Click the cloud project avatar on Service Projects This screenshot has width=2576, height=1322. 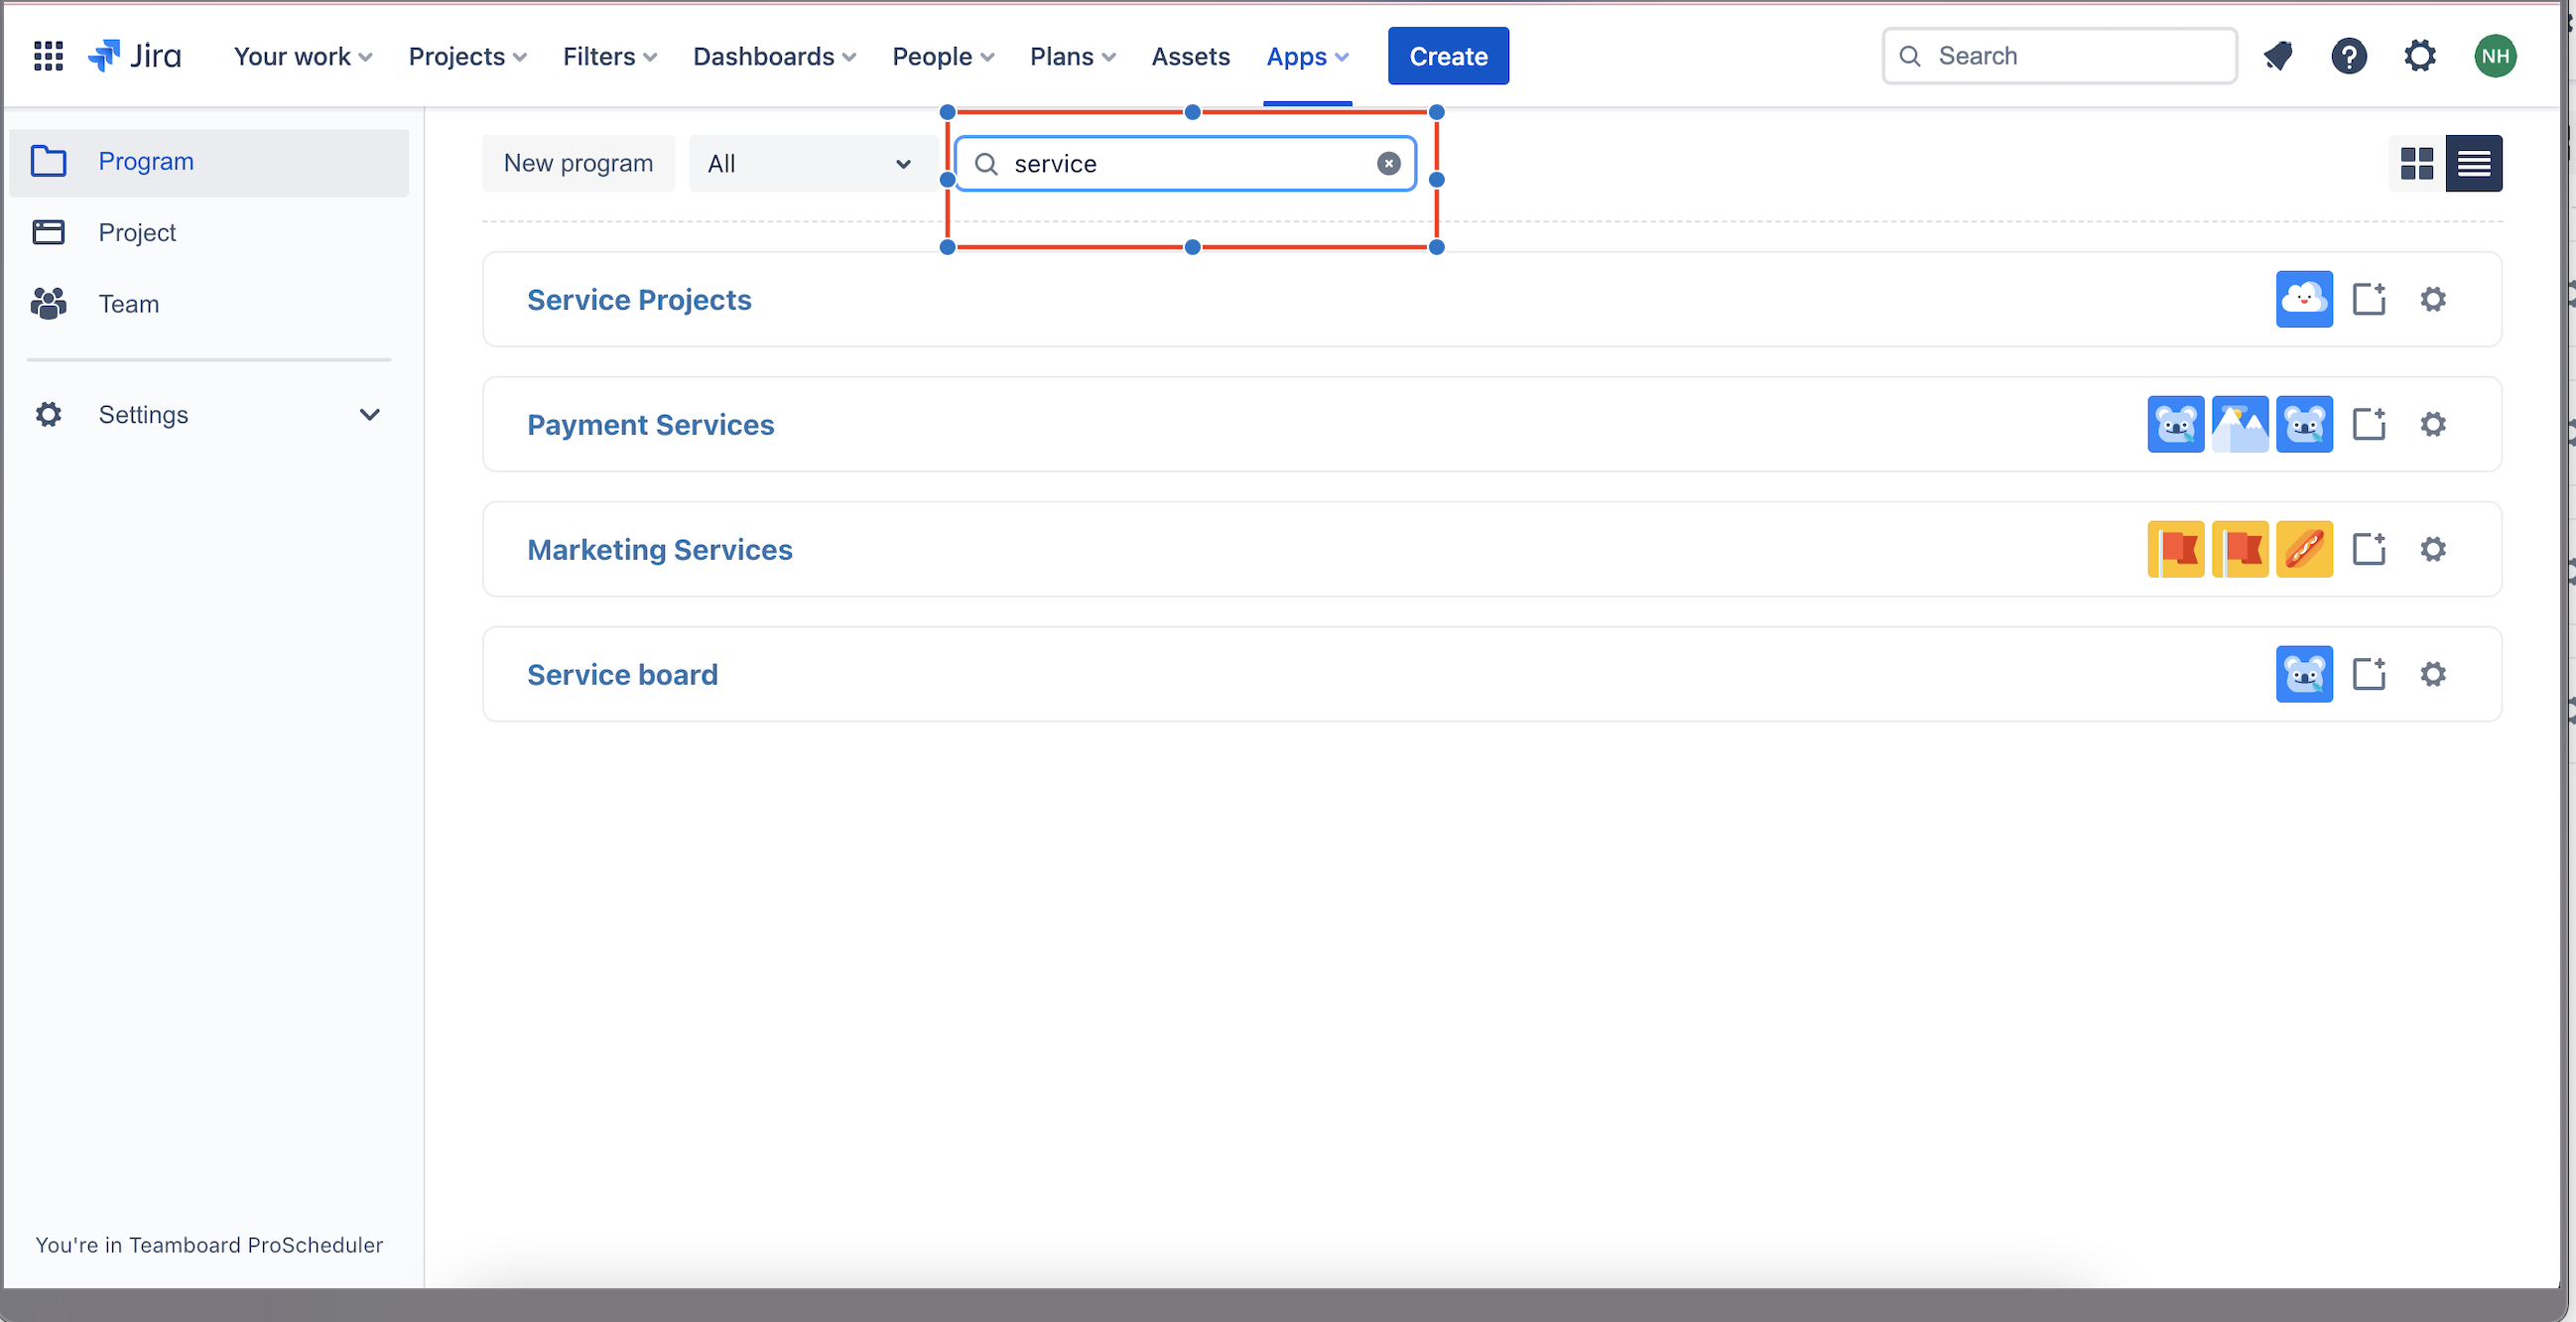click(x=2304, y=299)
